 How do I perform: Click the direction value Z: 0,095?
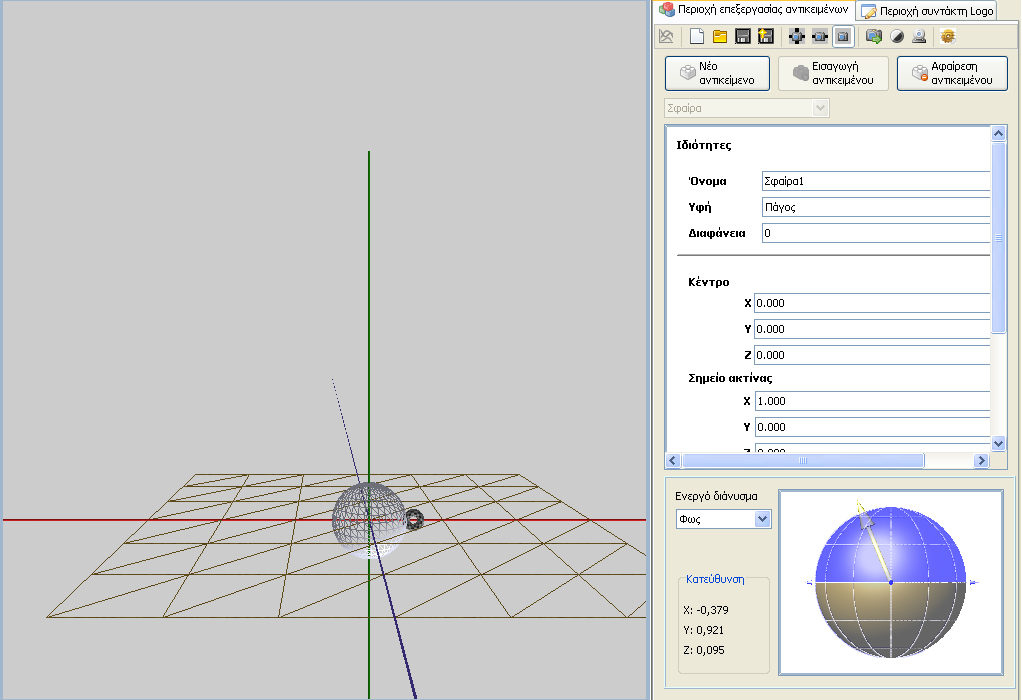(704, 650)
